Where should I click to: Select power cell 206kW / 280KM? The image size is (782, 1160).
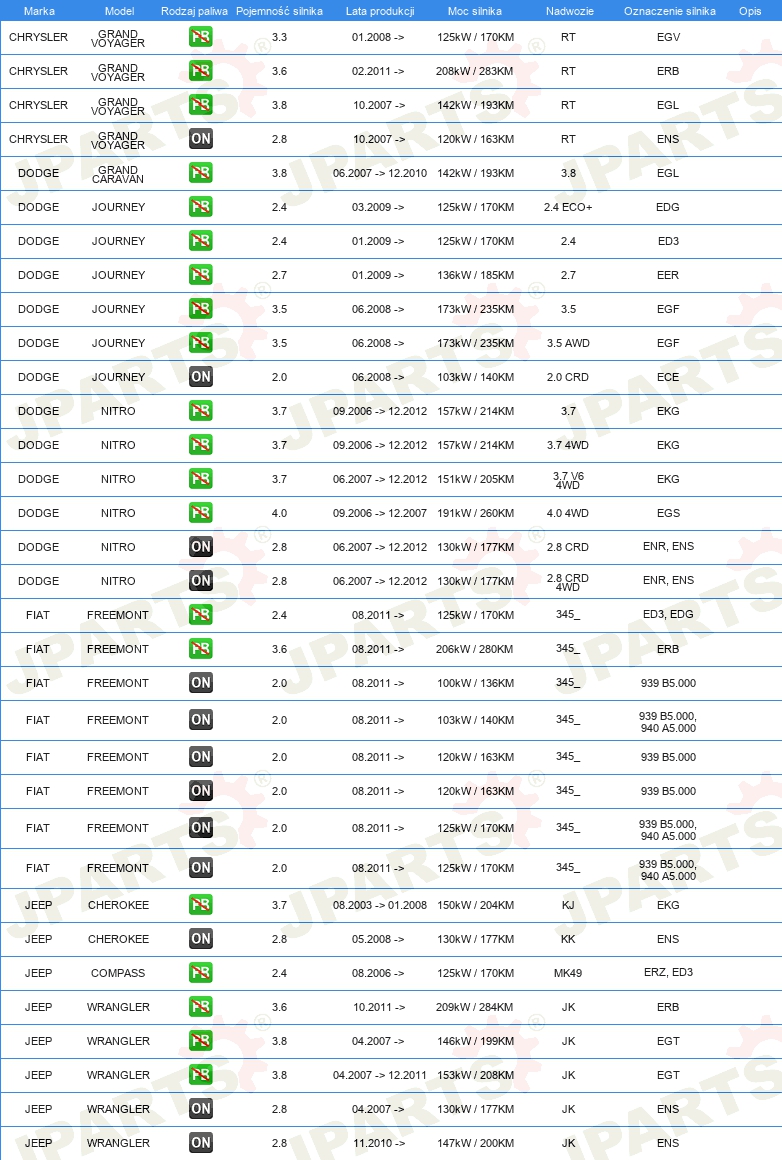[474, 650]
